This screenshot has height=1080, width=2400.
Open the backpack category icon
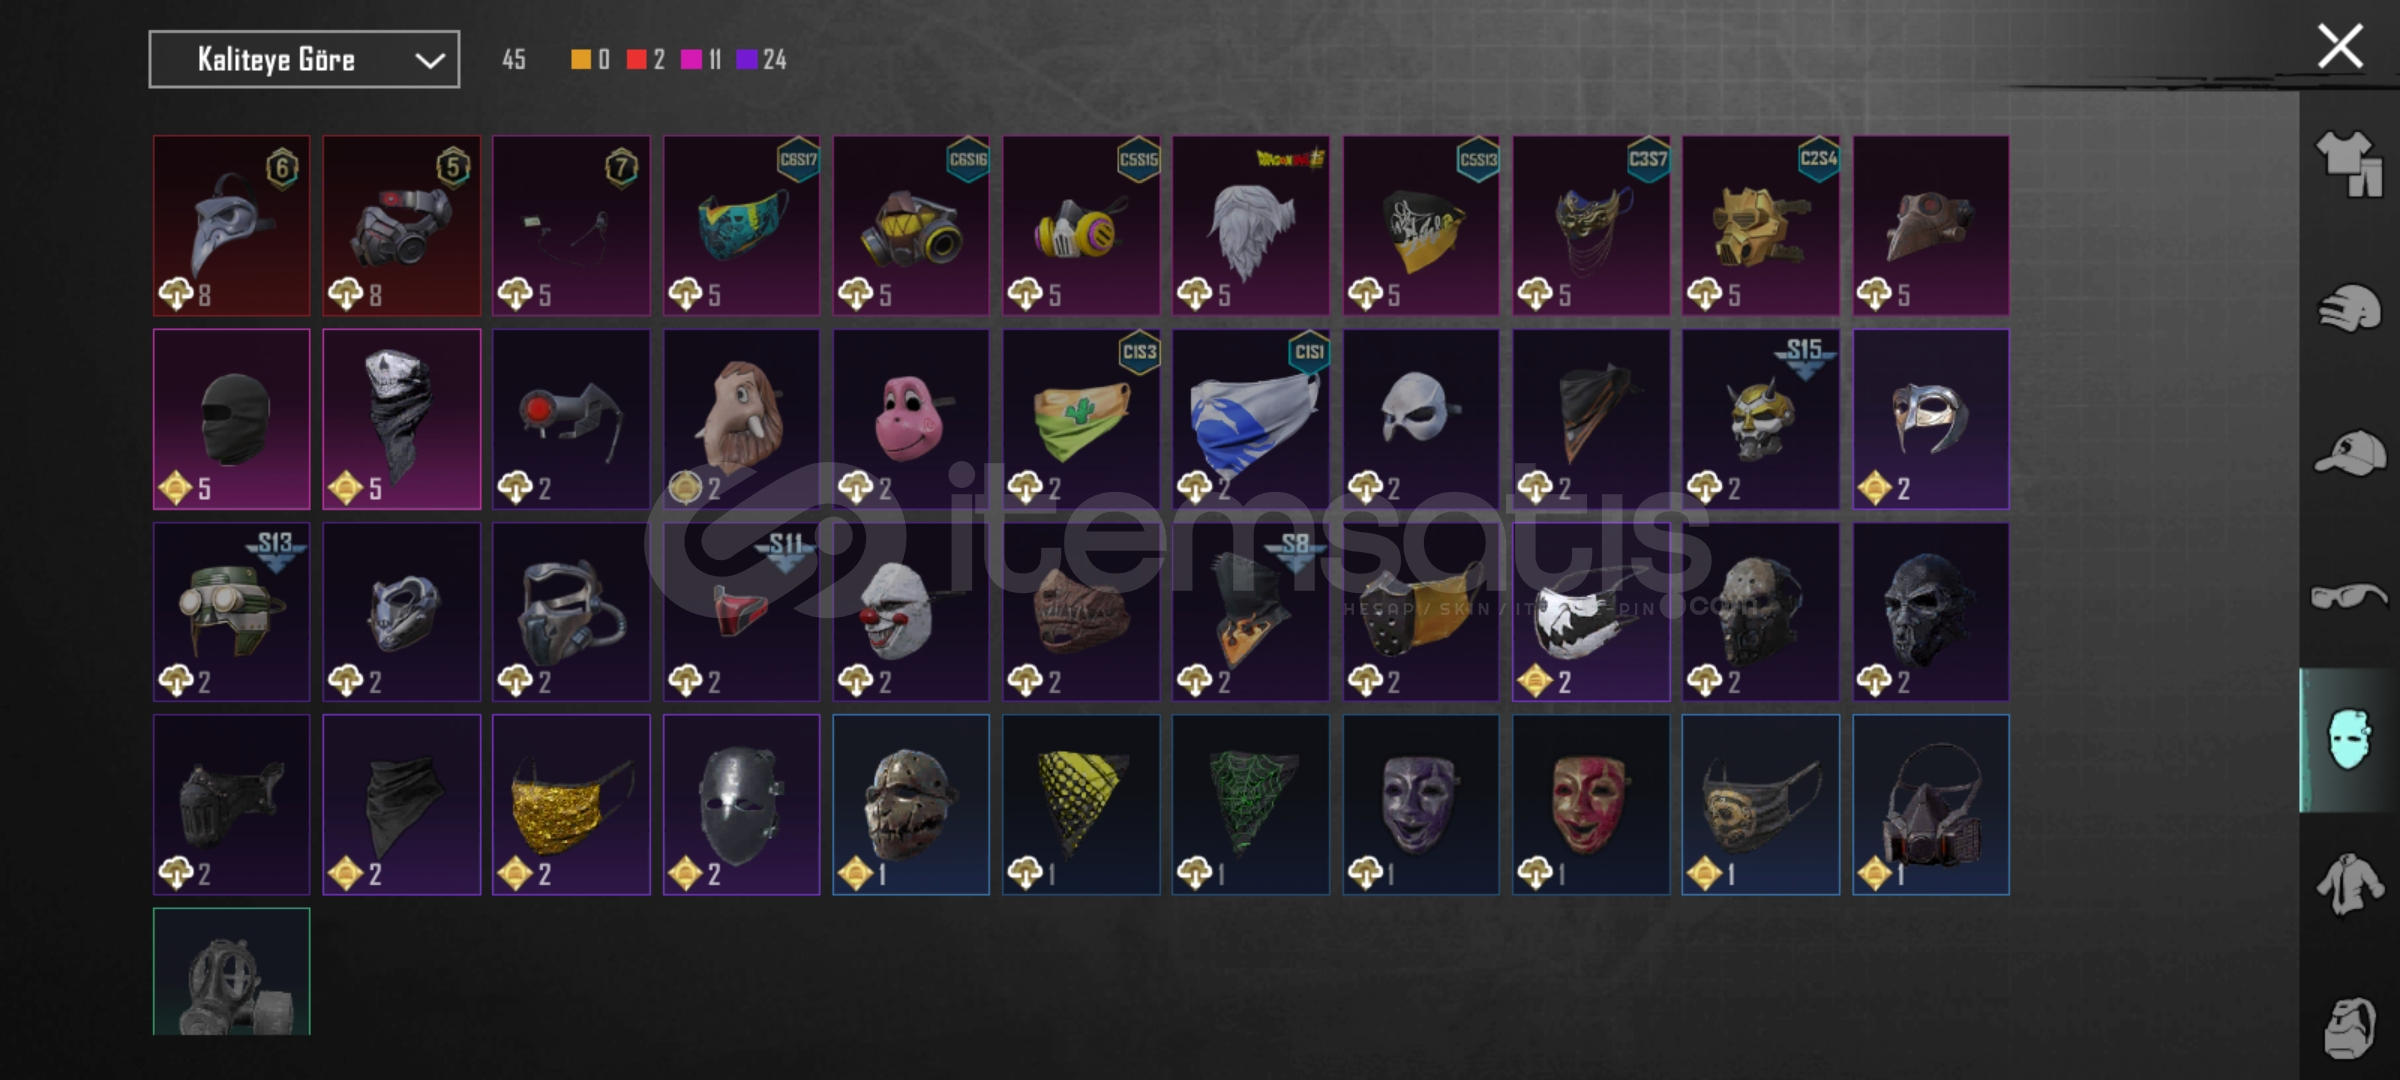pyautogui.click(x=2349, y=1028)
